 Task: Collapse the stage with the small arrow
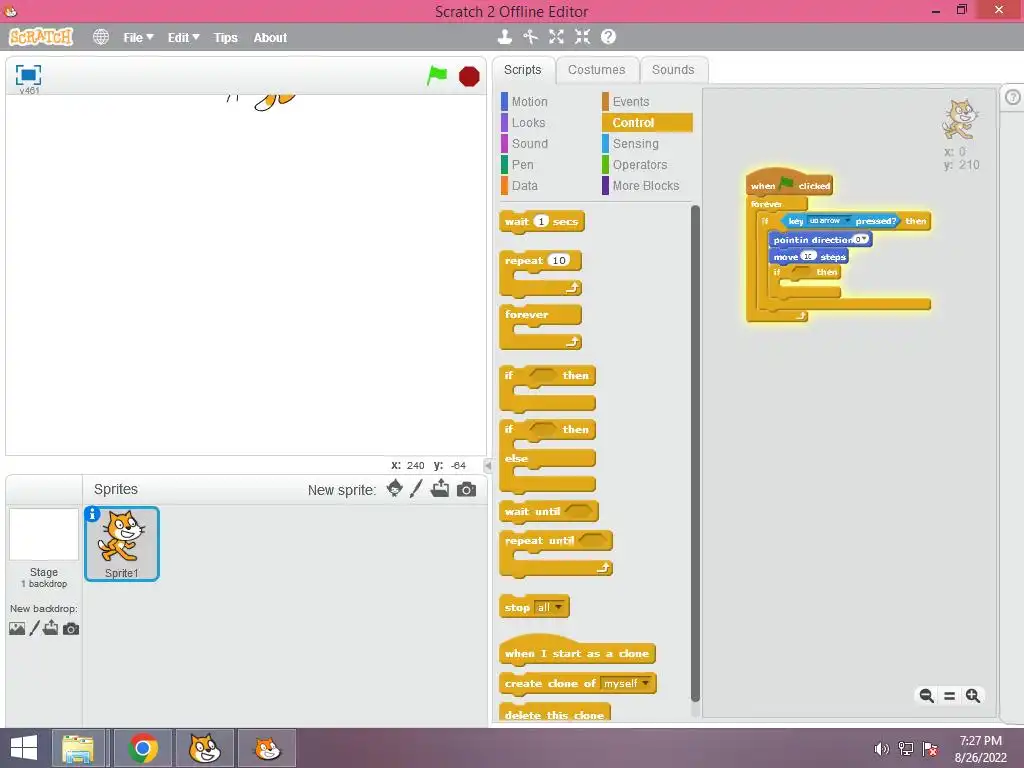tap(488, 466)
